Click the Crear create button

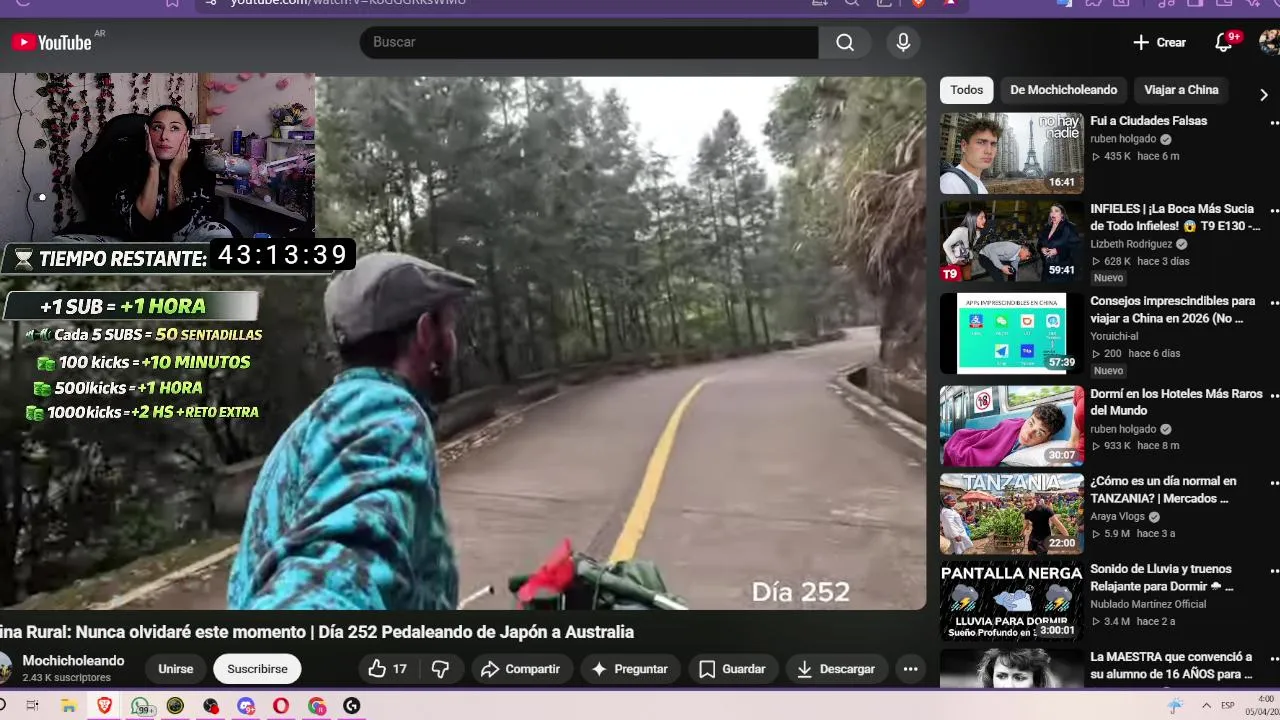[x=1160, y=42]
